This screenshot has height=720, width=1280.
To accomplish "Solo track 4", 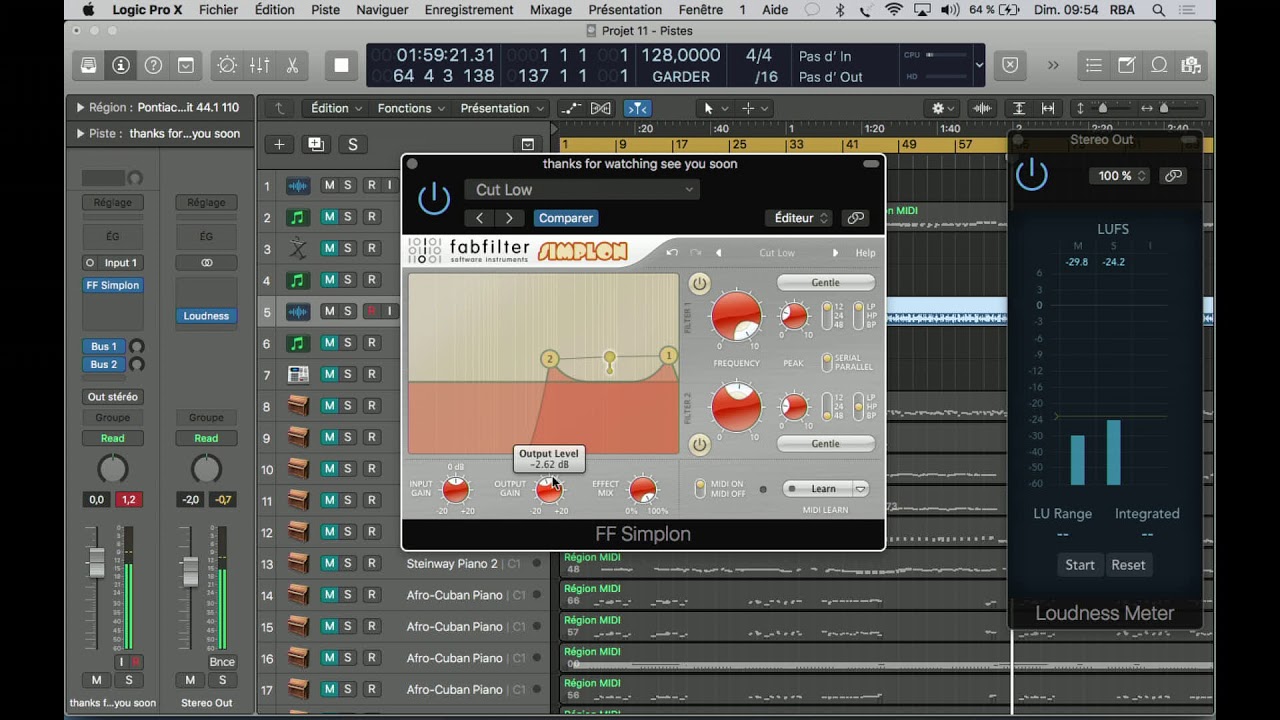I will [348, 280].
